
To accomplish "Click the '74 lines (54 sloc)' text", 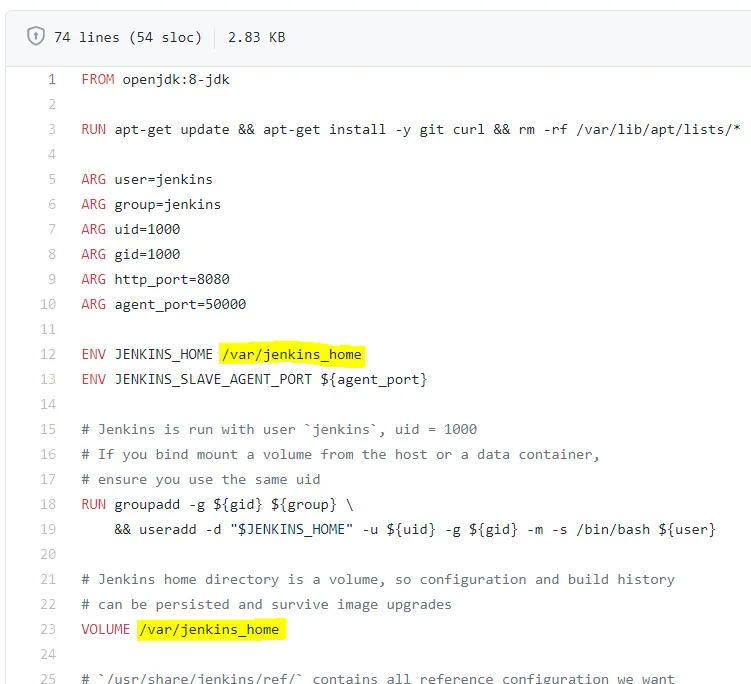I will pos(127,37).
